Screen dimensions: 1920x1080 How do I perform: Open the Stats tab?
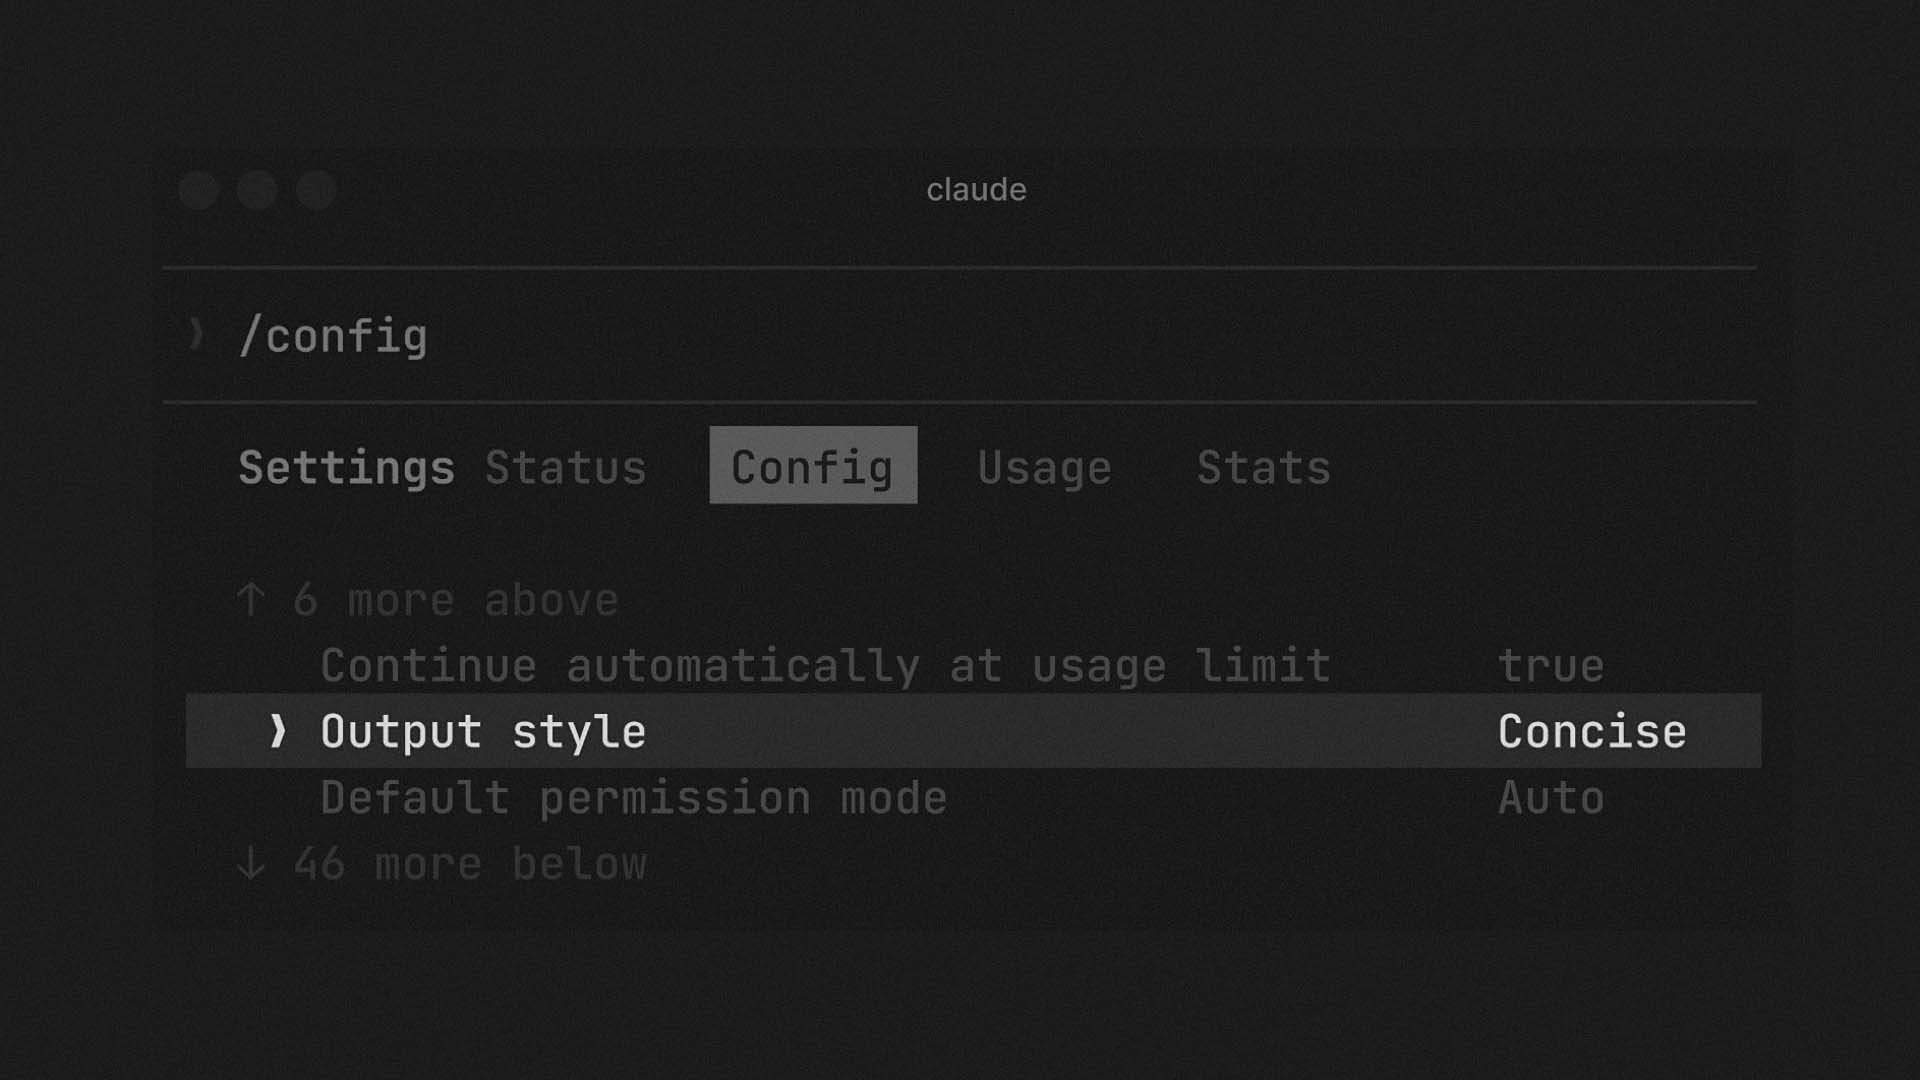(x=1264, y=467)
